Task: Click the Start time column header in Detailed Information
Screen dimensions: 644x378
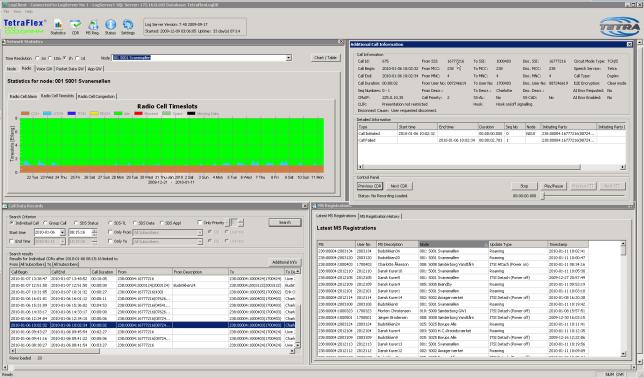Action: coord(417,127)
